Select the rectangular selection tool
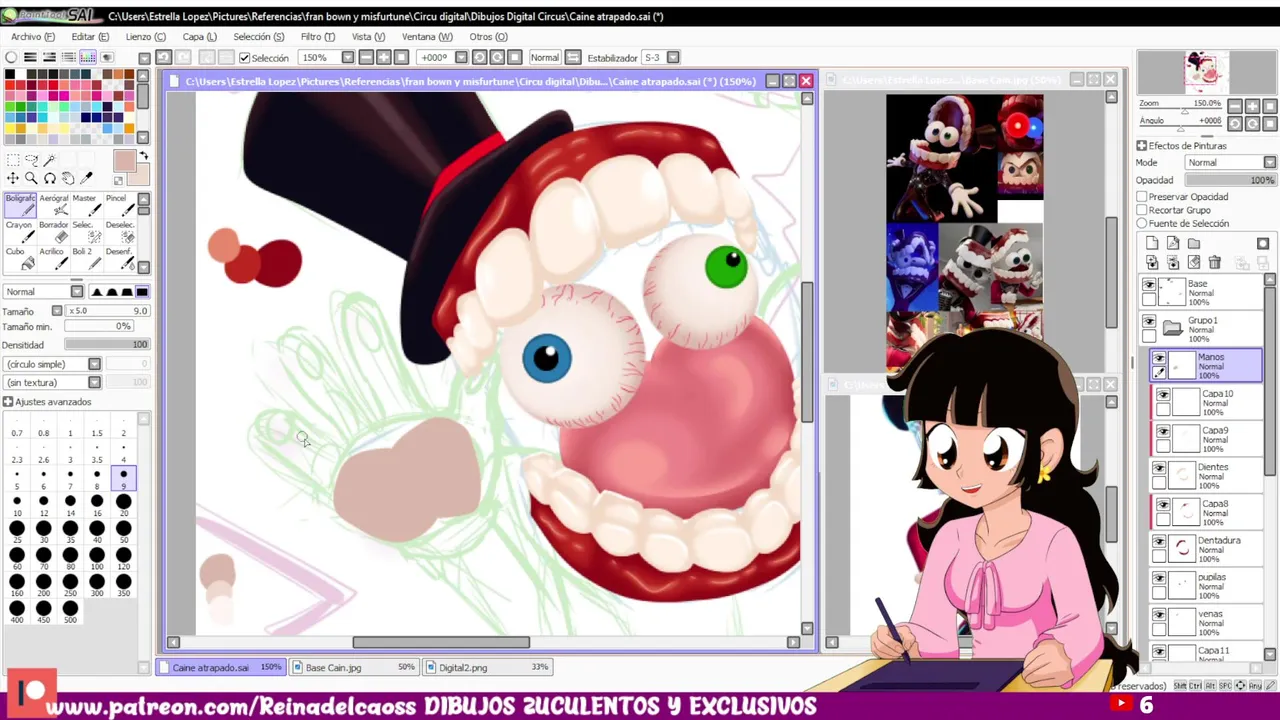The height and width of the screenshot is (720, 1280). (12, 160)
